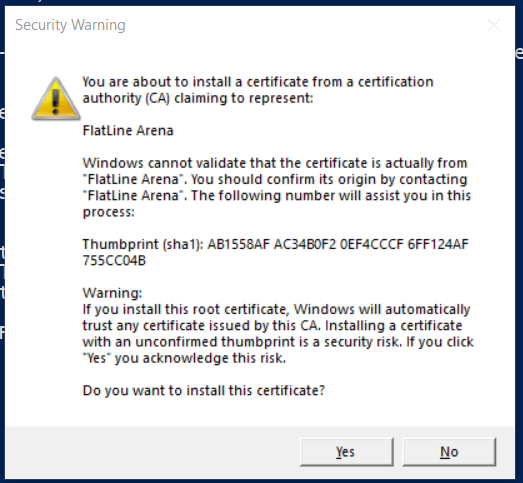
Task: Click the yellow warning triangle icon
Action: click(56, 99)
